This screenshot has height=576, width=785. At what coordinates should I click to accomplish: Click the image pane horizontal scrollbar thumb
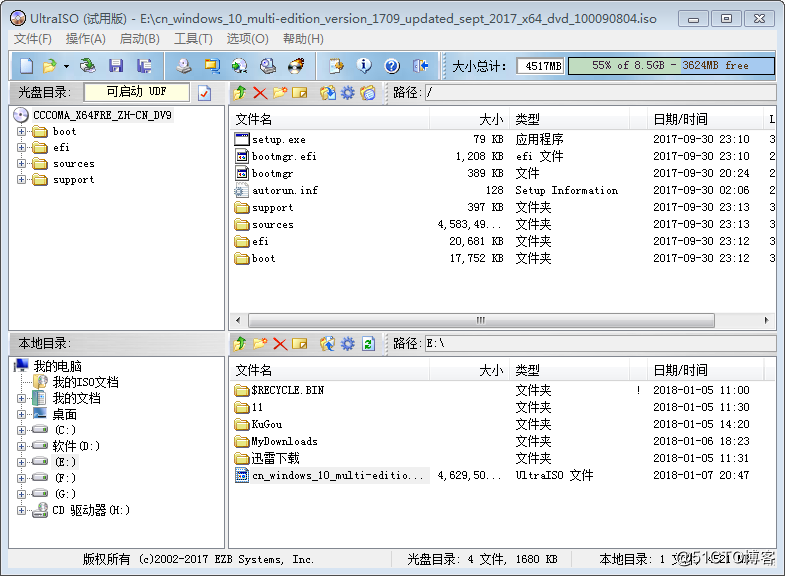point(481,320)
